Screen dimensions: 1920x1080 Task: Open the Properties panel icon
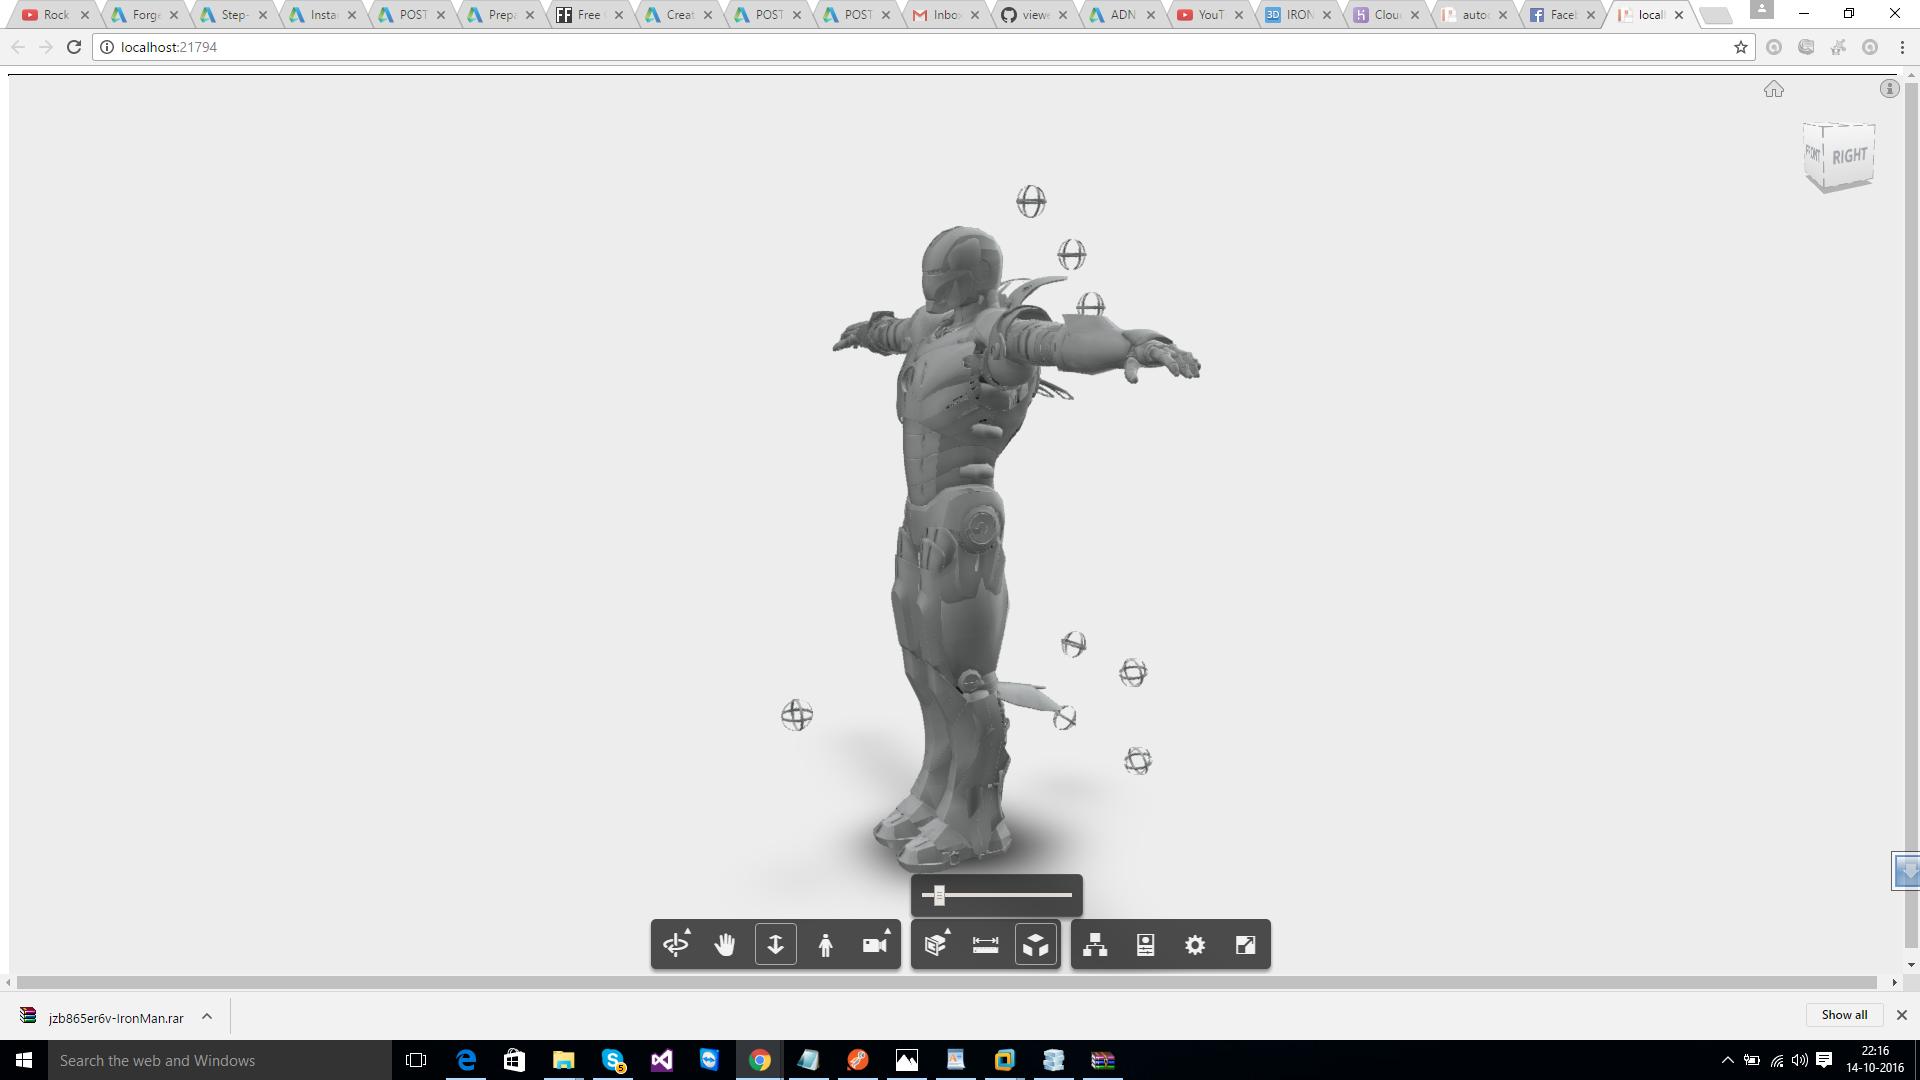pyautogui.click(x=1145, y=945)
